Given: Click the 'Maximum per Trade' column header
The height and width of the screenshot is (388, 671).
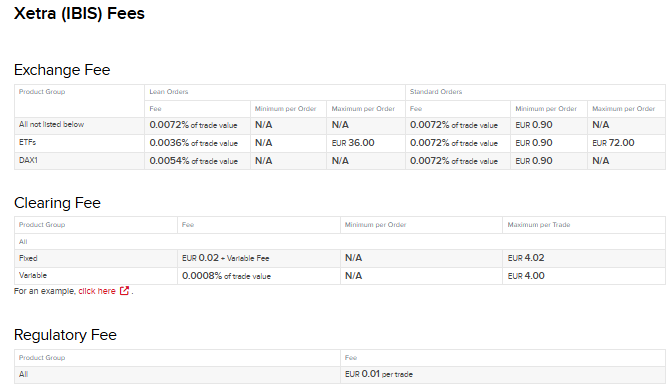Looking at the screenshot, I should [x=539, y=225].
